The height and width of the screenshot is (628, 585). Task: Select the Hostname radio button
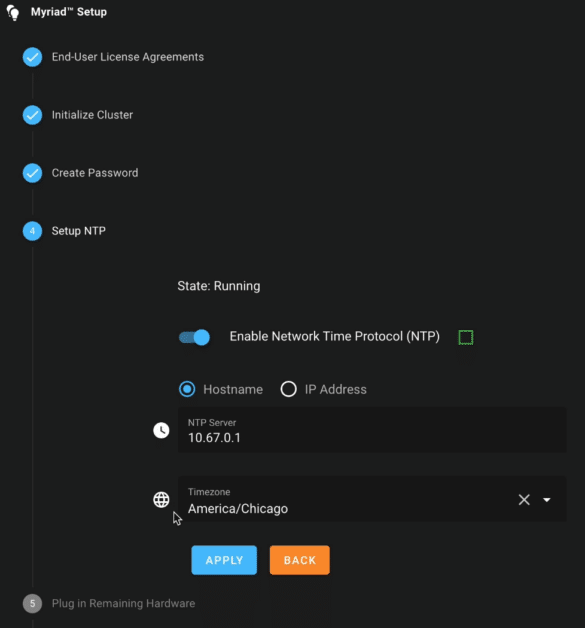click(187, 389)
